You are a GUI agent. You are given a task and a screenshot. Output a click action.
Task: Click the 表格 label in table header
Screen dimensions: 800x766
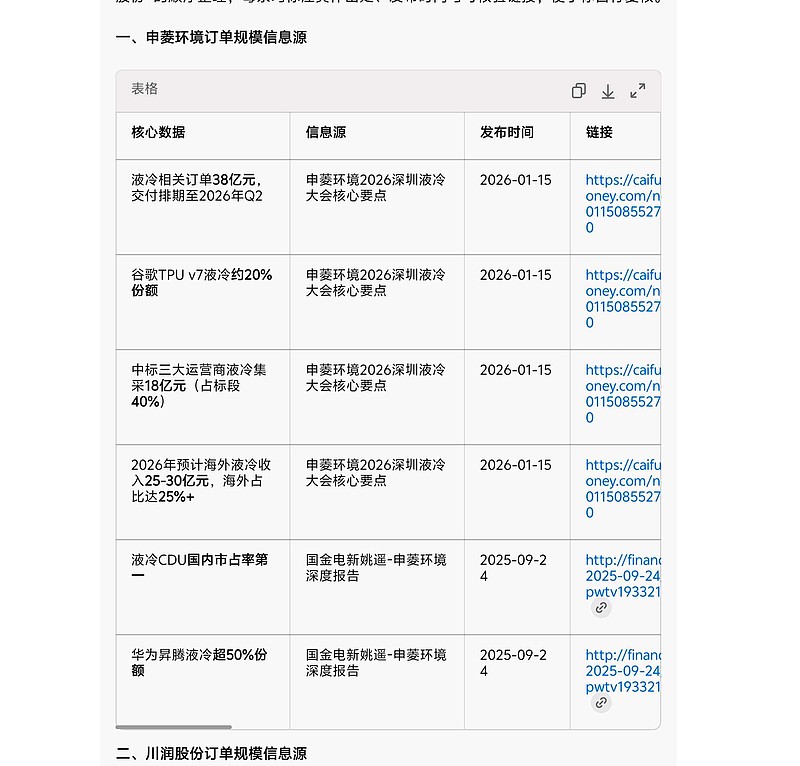pyautogui.click(x=144, y=89)
